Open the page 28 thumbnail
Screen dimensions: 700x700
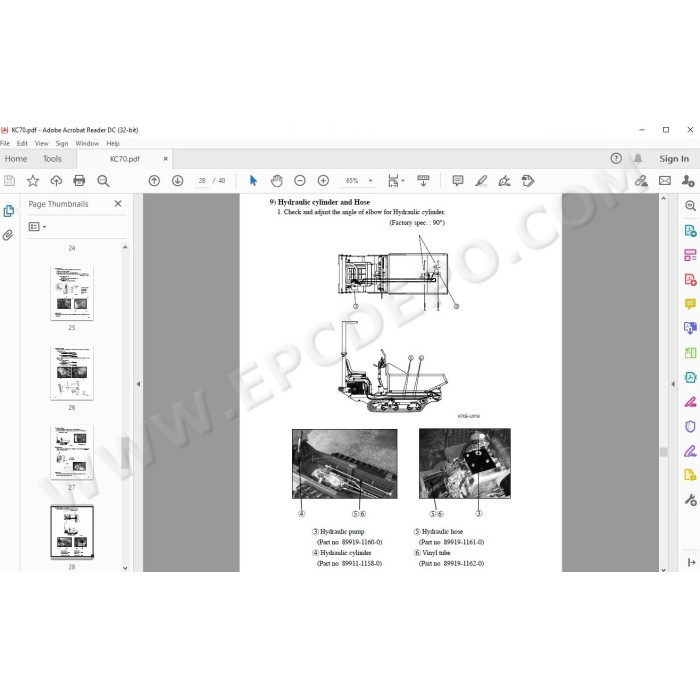72,532
